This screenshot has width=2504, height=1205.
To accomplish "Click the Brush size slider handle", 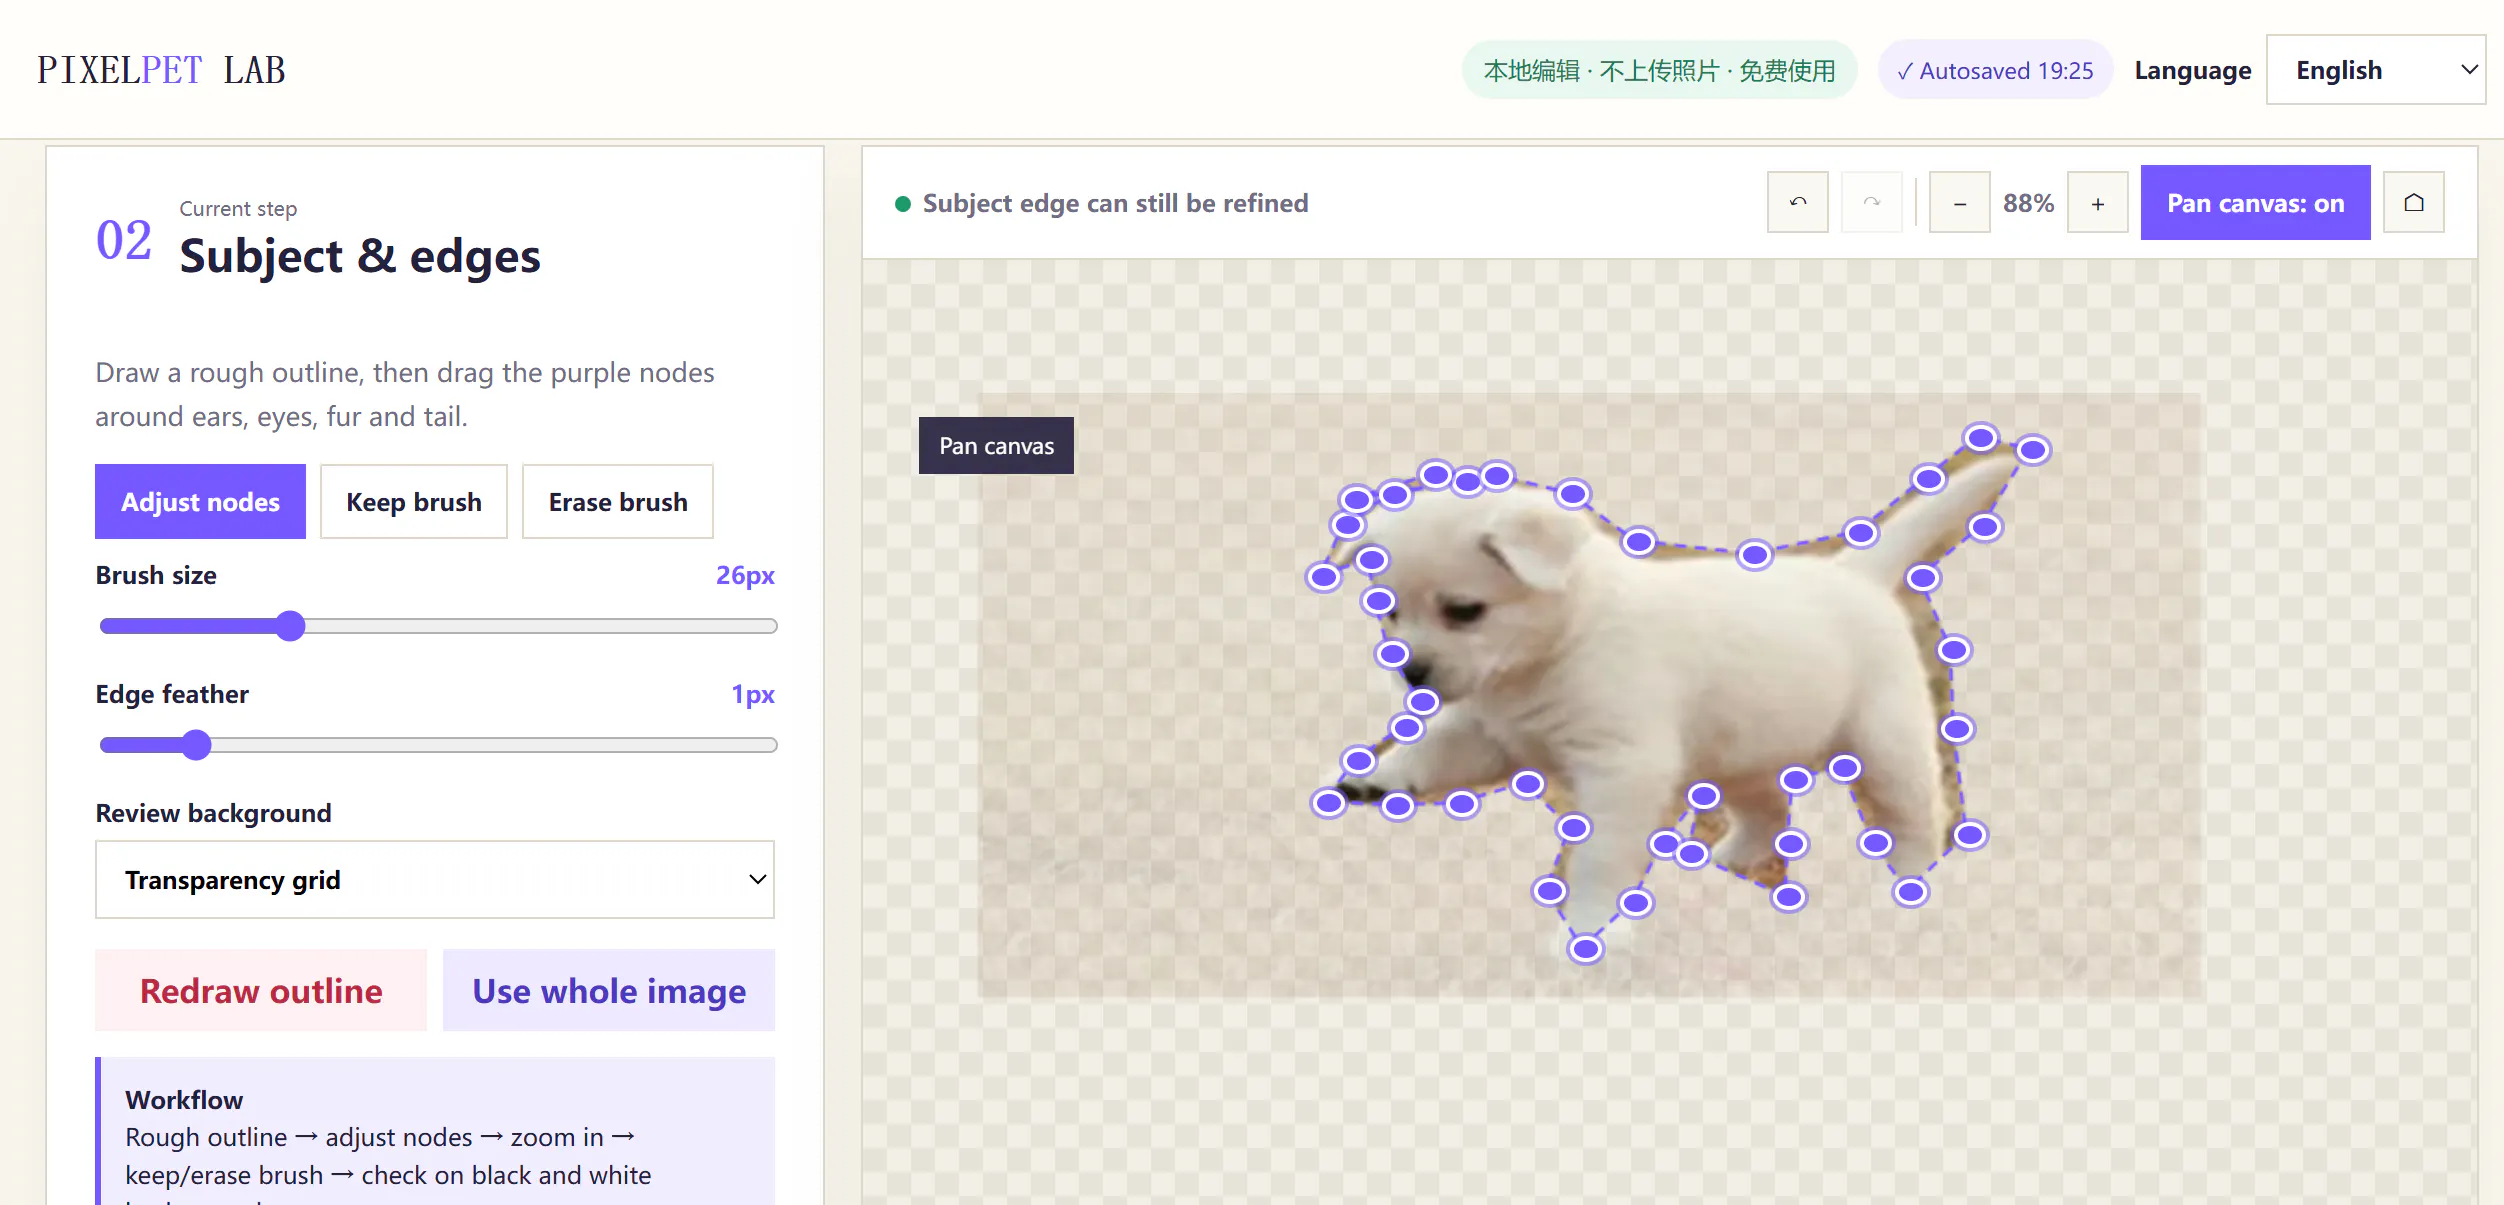I will click(290, 626).
